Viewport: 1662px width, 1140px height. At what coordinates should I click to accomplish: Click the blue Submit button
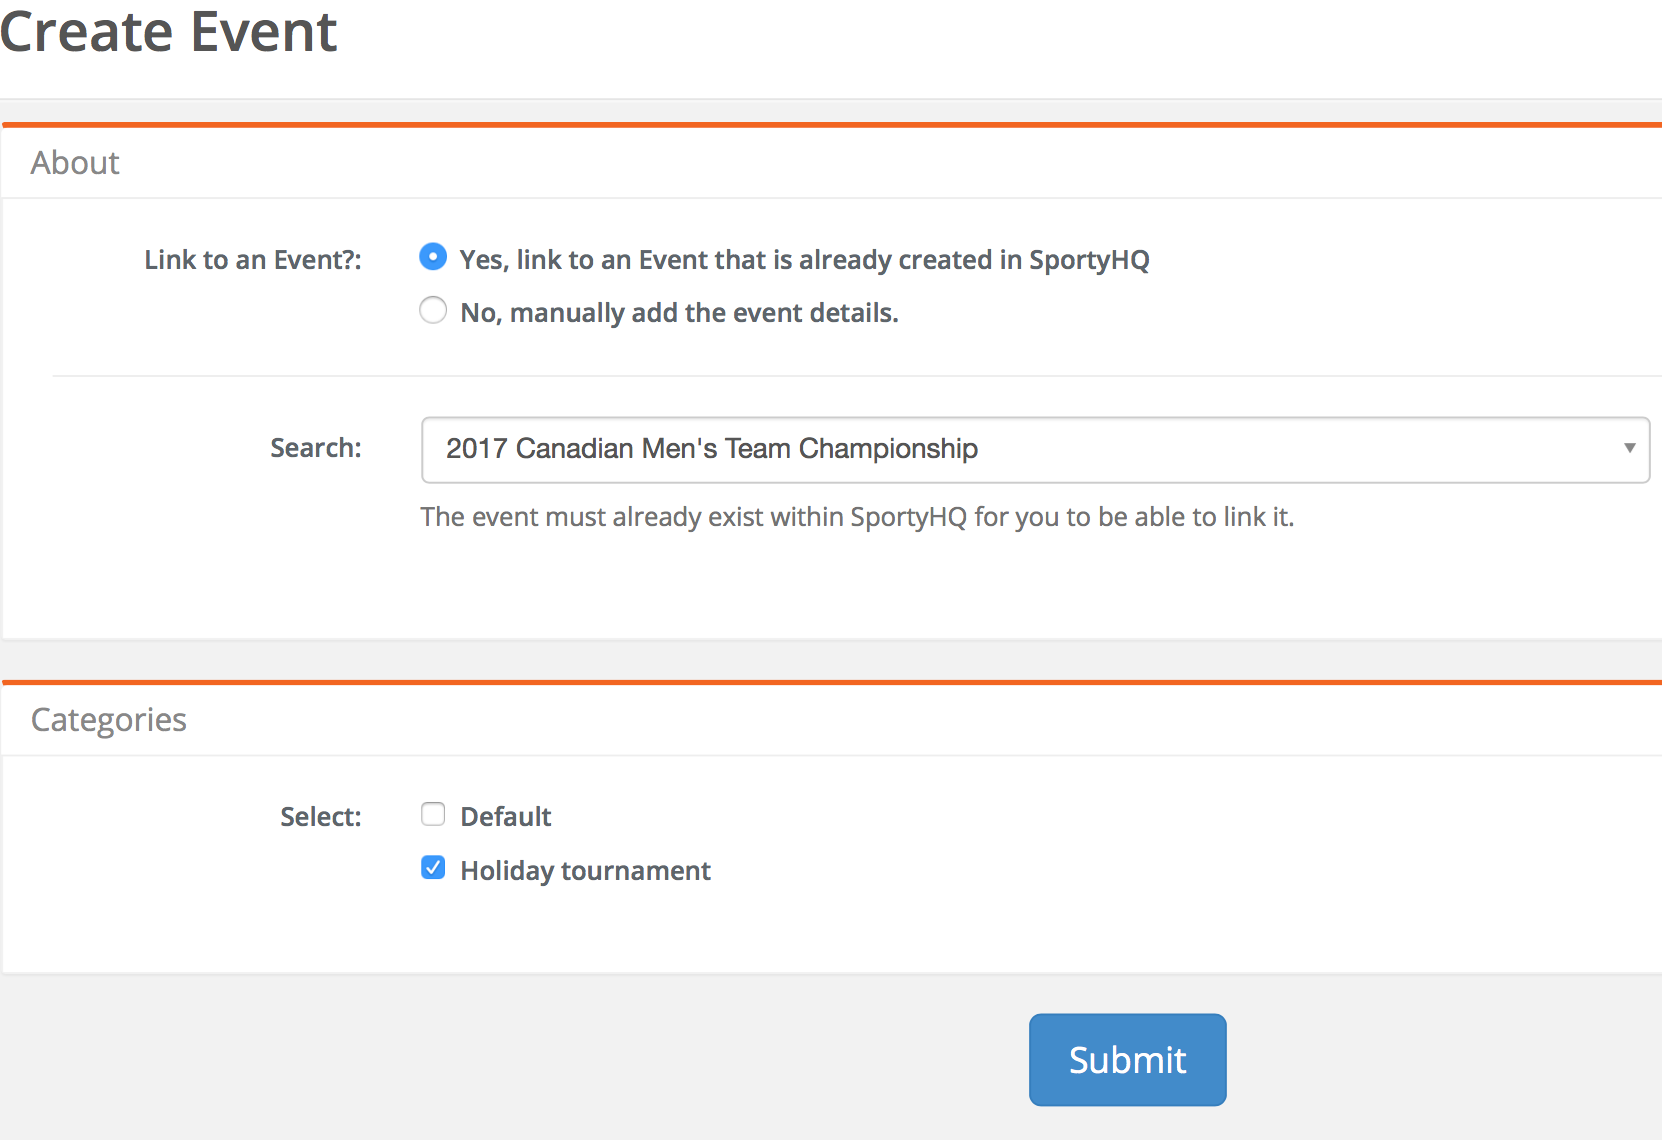(x=1127, y=1060)
